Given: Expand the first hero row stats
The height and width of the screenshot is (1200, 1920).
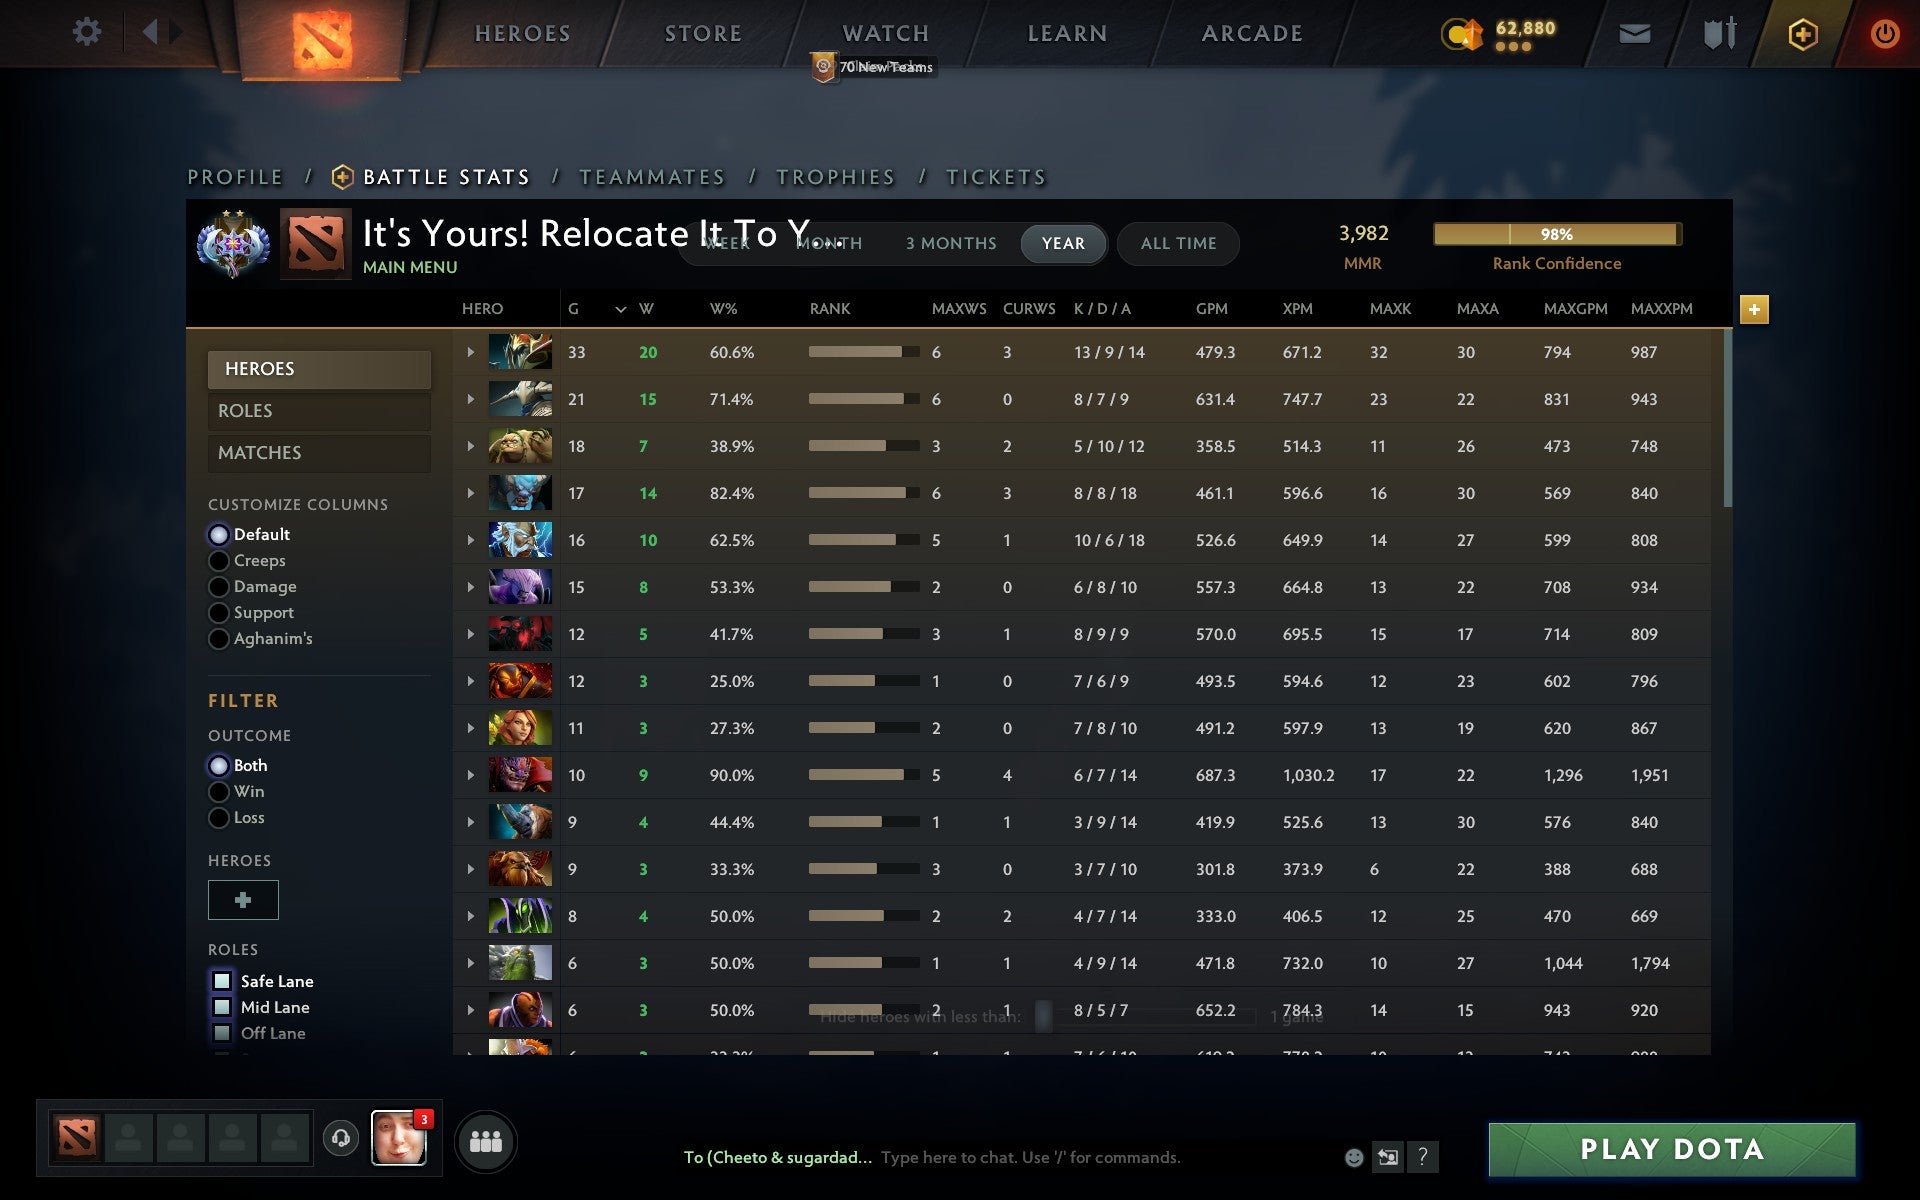Looking at the screenshot, I should [470, 351].
